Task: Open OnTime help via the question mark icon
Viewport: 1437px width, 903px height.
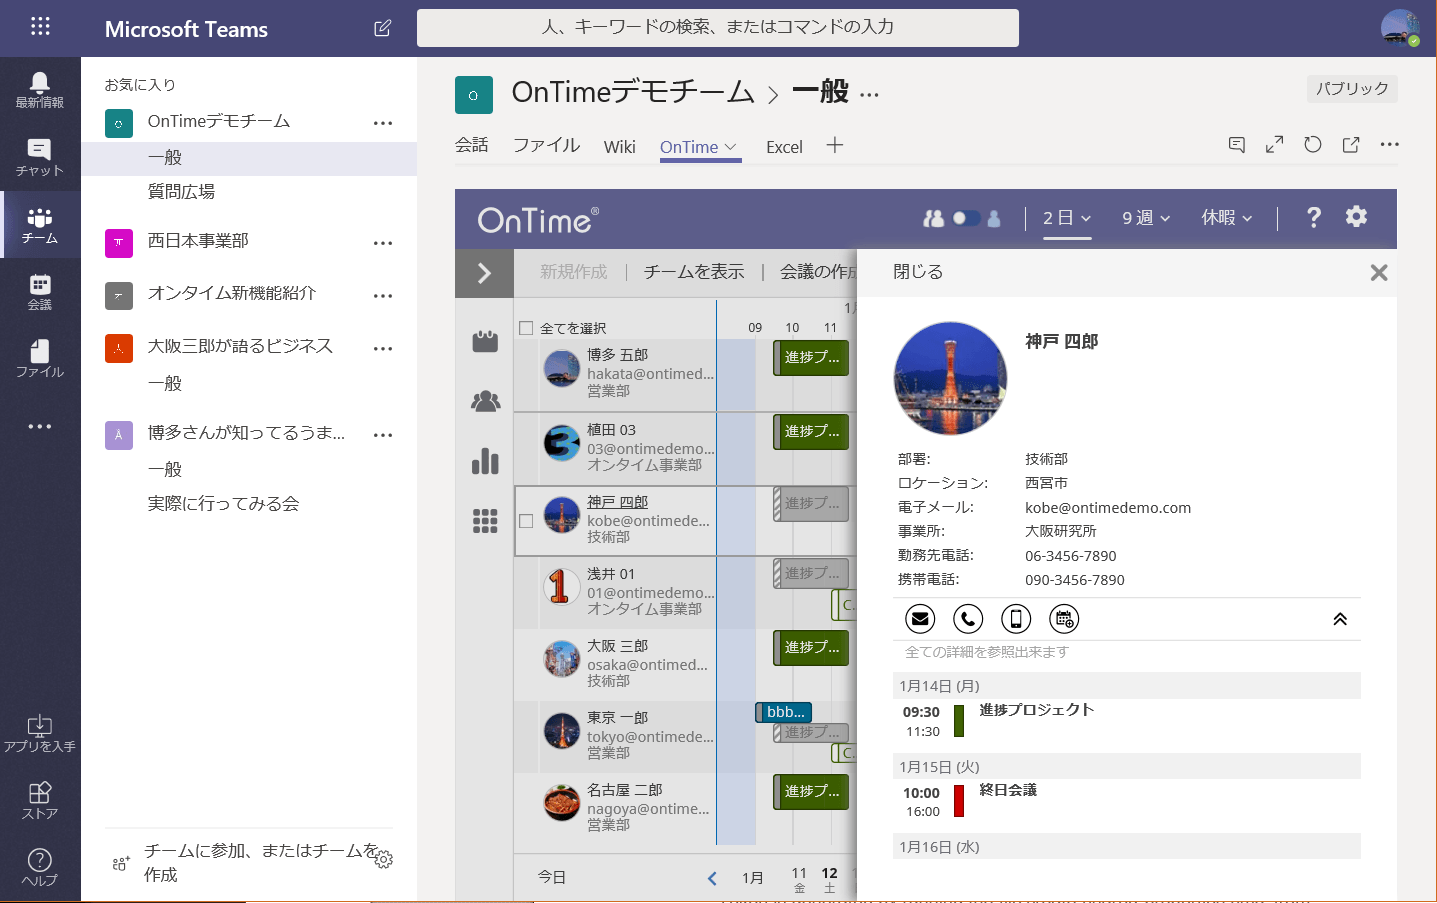Action: pos(1313,217)
